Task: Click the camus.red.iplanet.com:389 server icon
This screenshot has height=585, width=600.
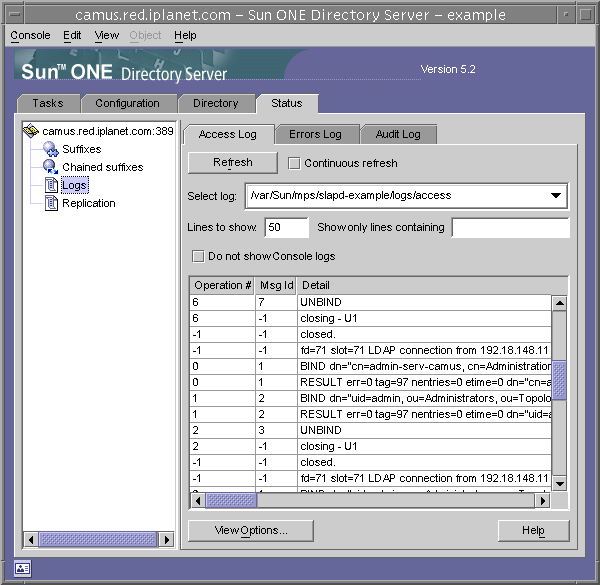Action: pos(31,131)
